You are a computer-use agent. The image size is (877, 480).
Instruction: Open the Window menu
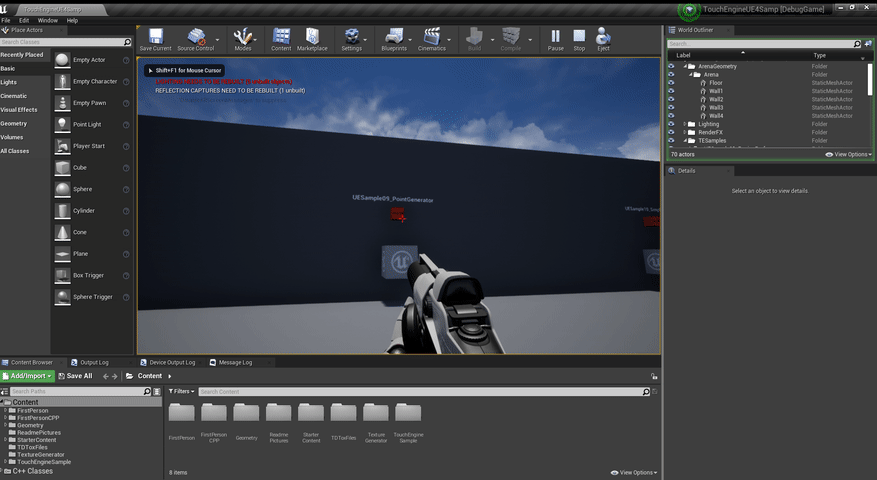[47, 20]
